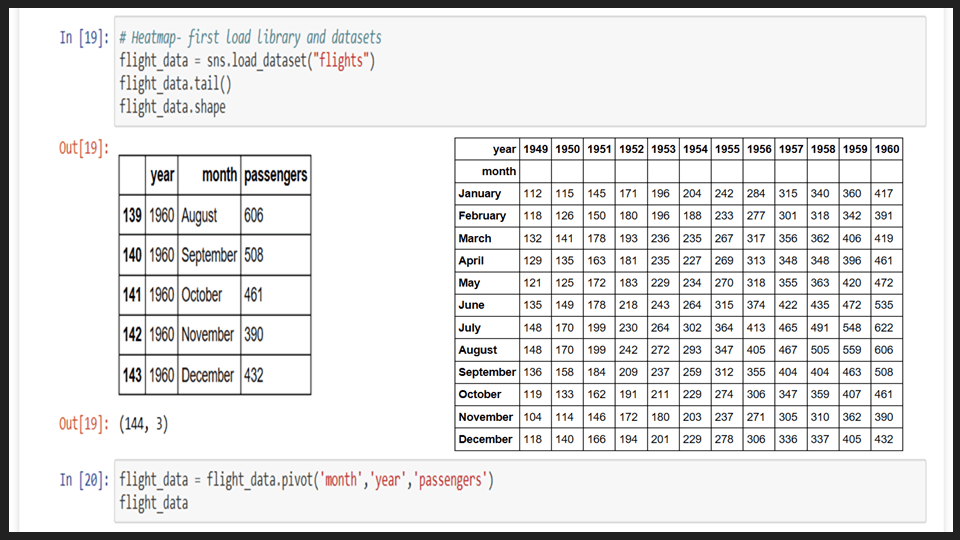960x540 pixels.
Task: Click the In [19] prompt label
Action: pos(84,37)
